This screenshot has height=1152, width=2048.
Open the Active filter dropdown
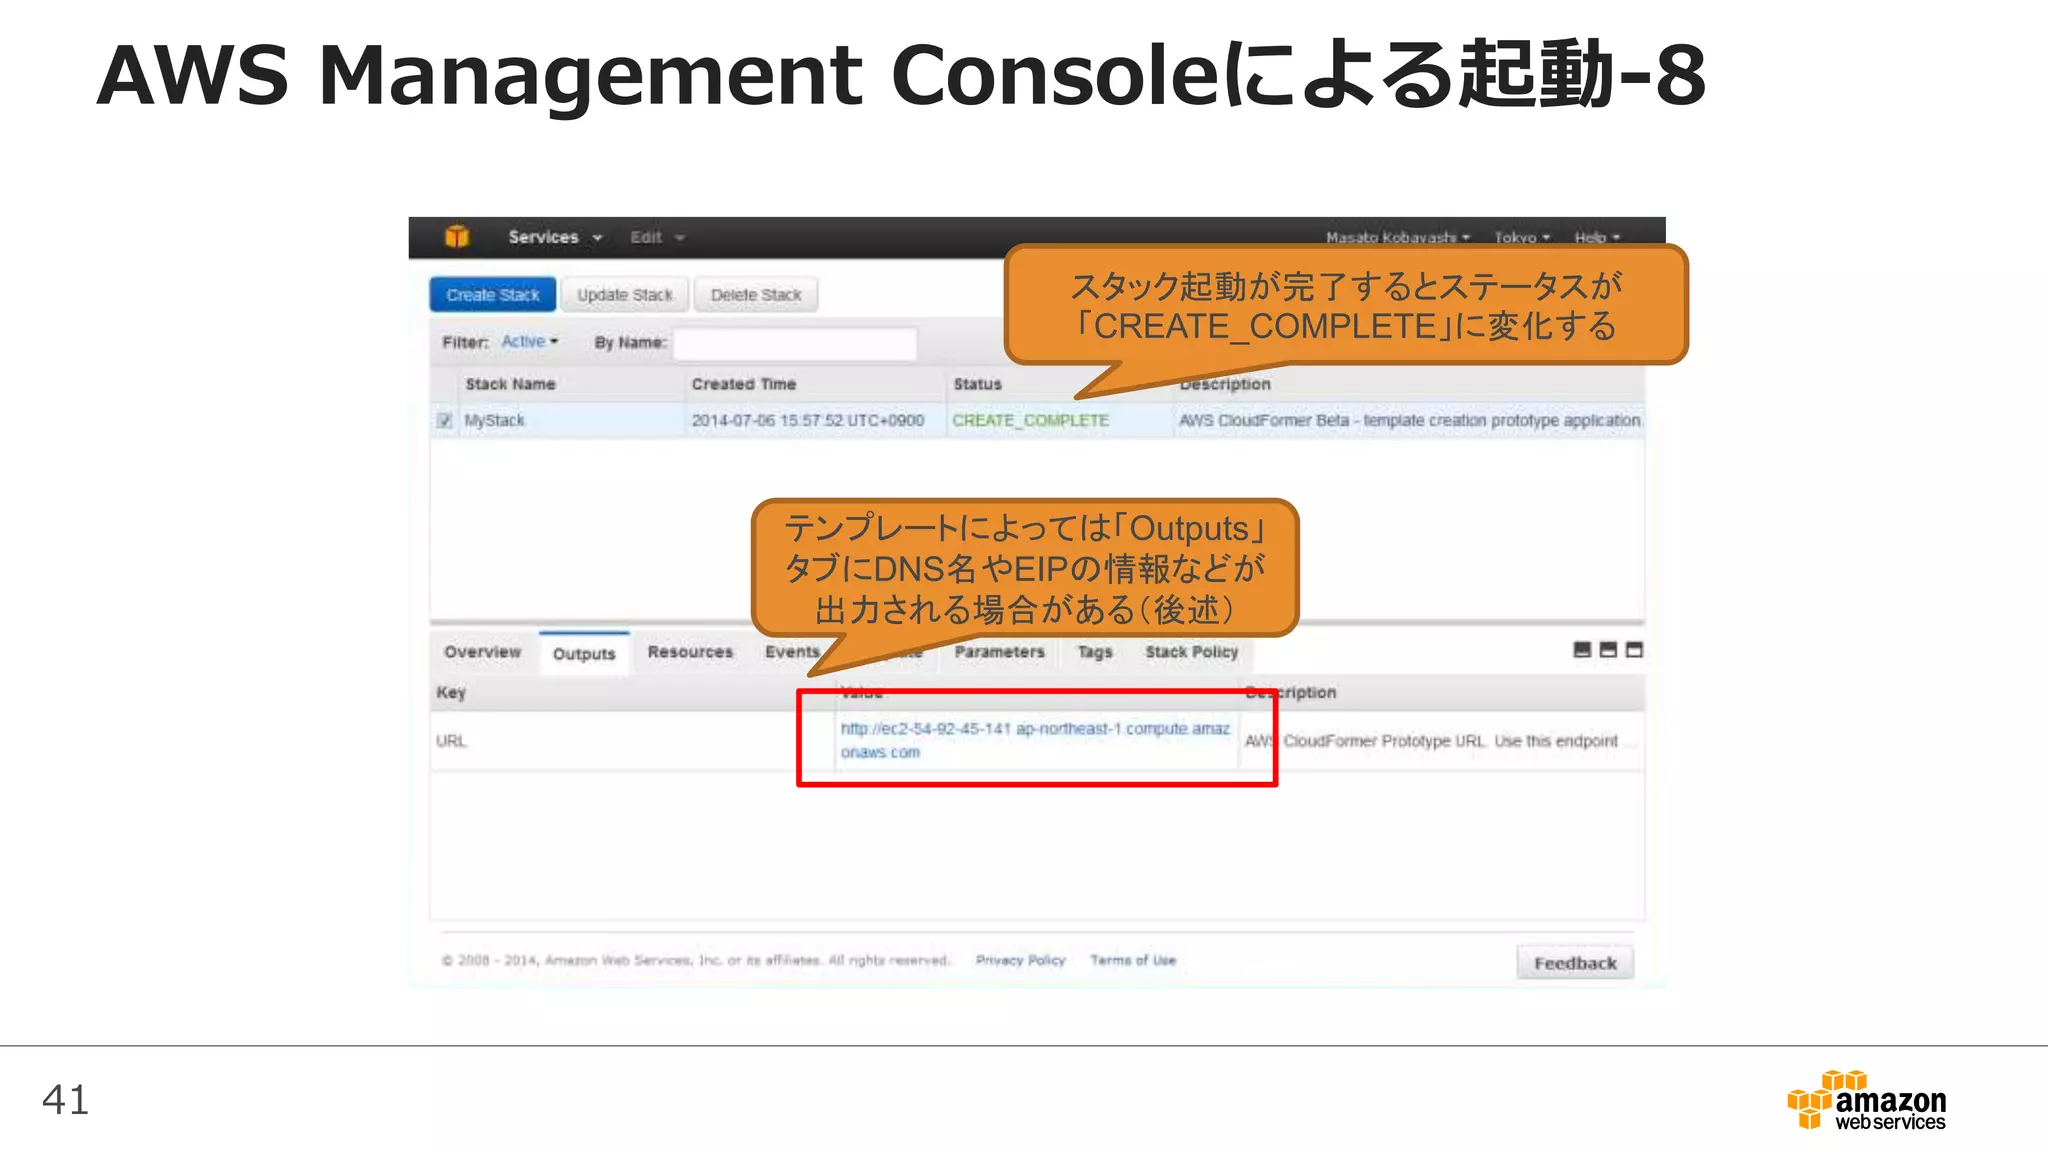[x=530, y=342]
